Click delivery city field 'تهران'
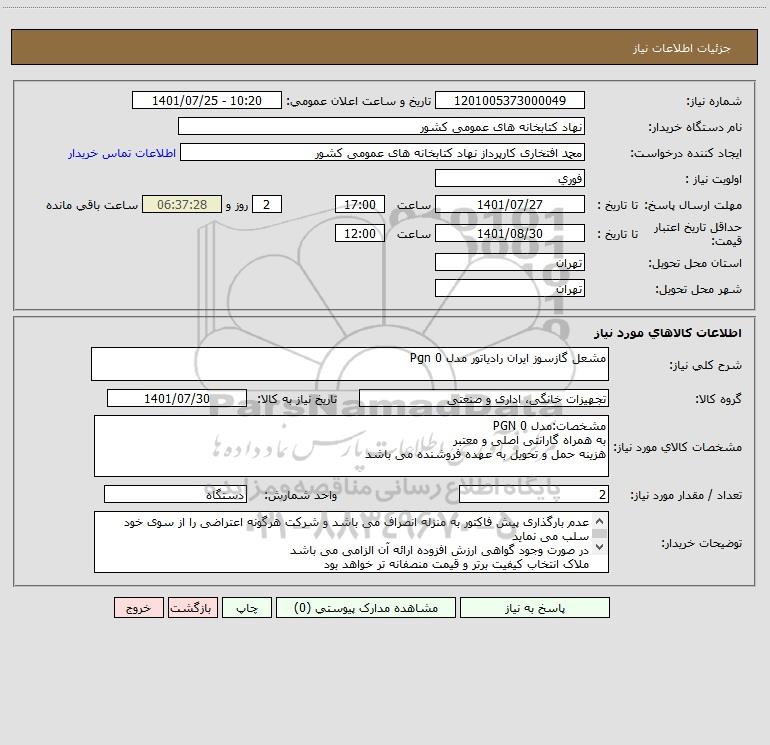This screenshot has width=770, height=745. coord(510,289)
